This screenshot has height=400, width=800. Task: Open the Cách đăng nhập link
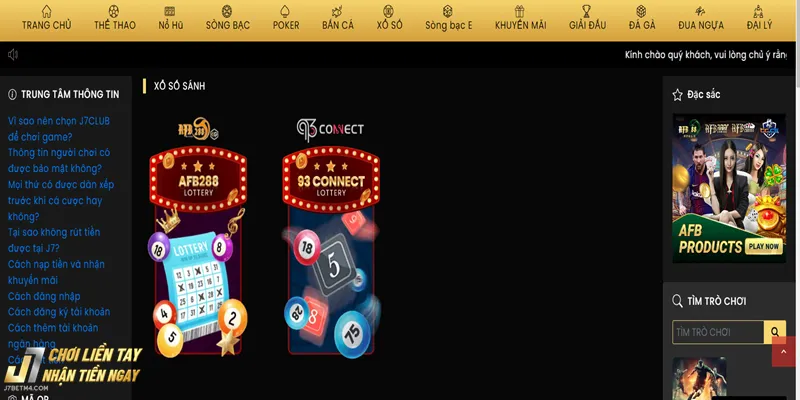point(44,296)
